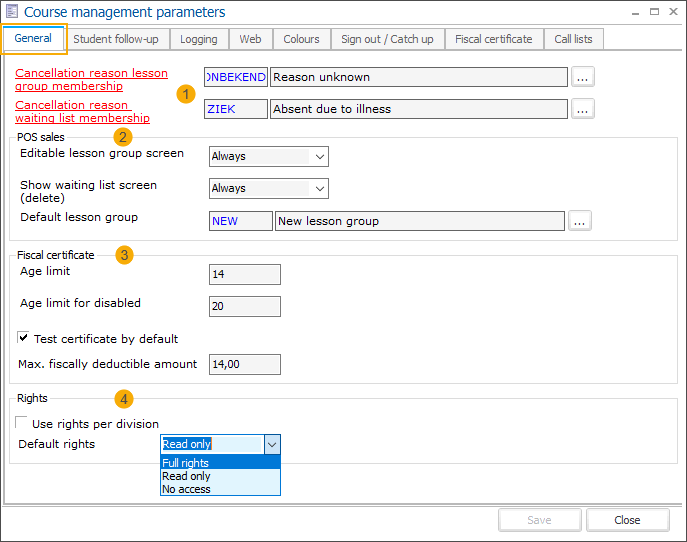The image size is (687, 542).
Task: Click the Age limit input field
Action: (x=245, y=275)
